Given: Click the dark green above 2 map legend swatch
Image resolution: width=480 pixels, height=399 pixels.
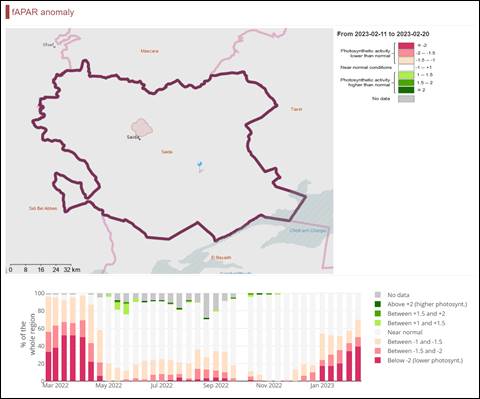Looking at the screenshot, I should coord(406,90).
